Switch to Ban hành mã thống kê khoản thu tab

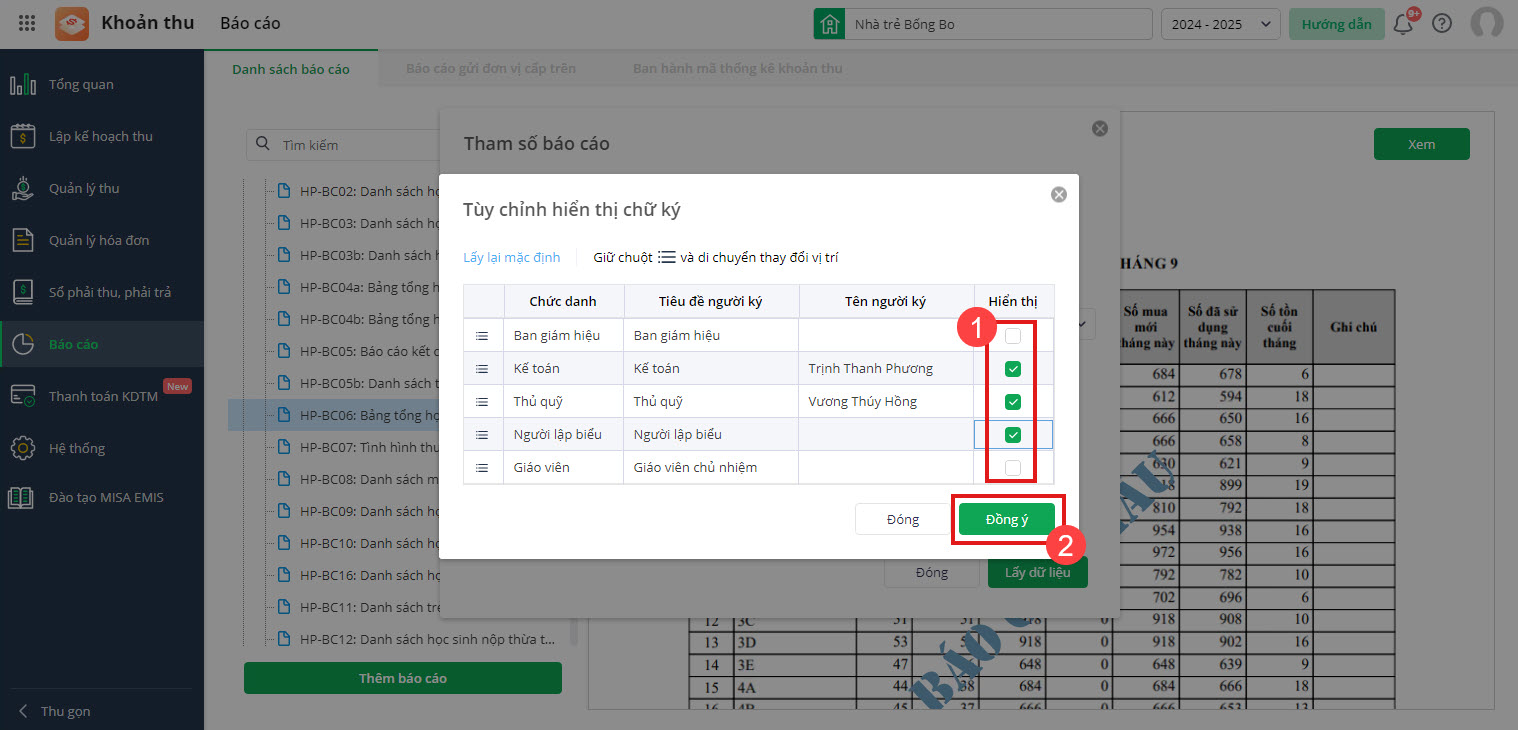point(738,69)
